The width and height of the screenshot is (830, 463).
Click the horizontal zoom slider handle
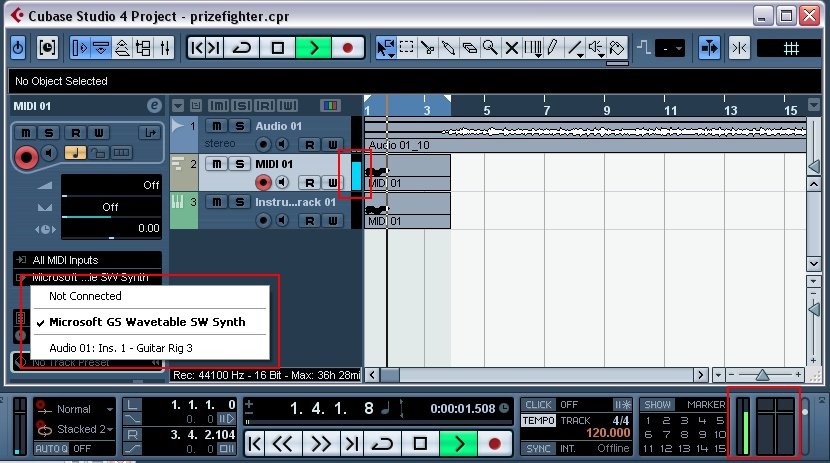tap(762, 375)
